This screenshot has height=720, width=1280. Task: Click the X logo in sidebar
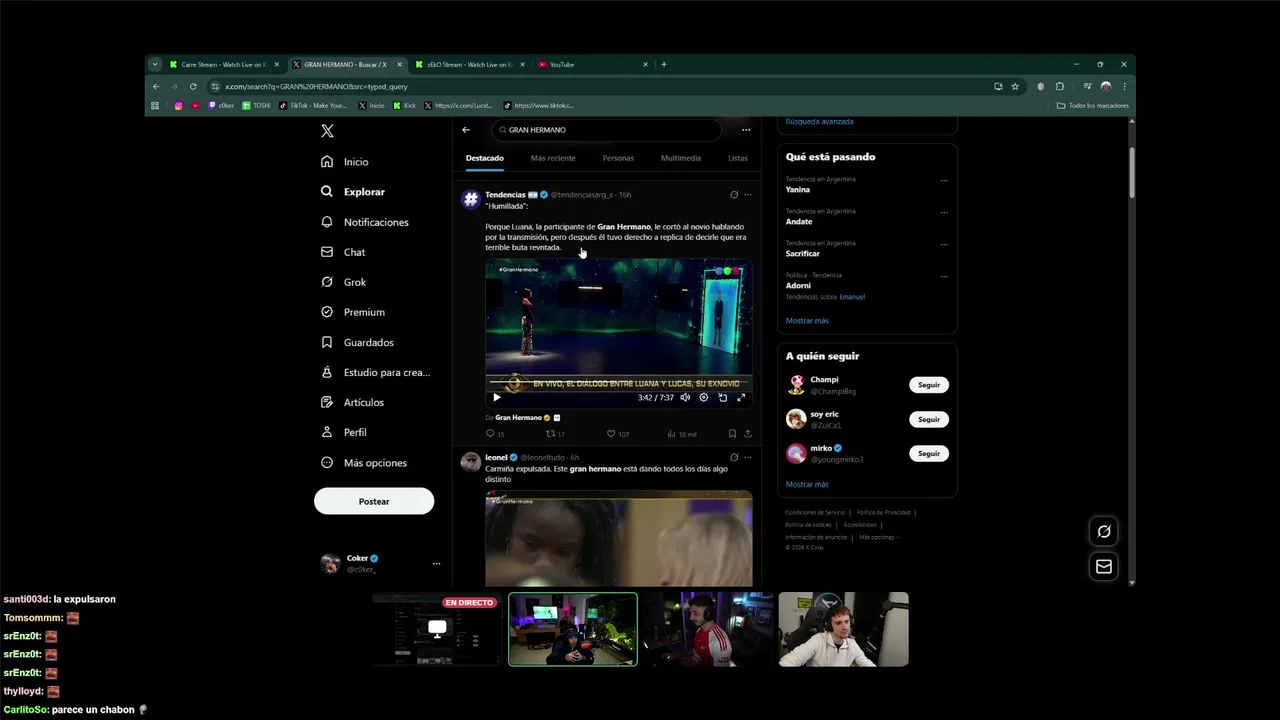pos(327,131)
